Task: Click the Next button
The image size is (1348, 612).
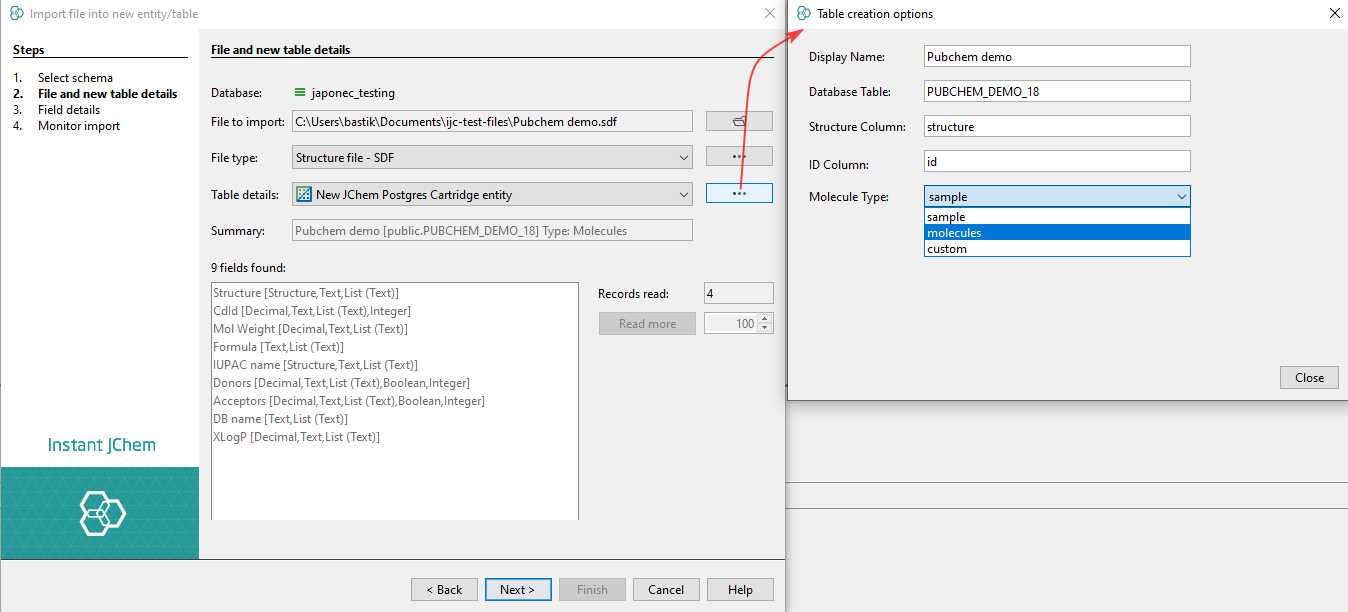Action: pyautogui.click(x=517, y=590)
